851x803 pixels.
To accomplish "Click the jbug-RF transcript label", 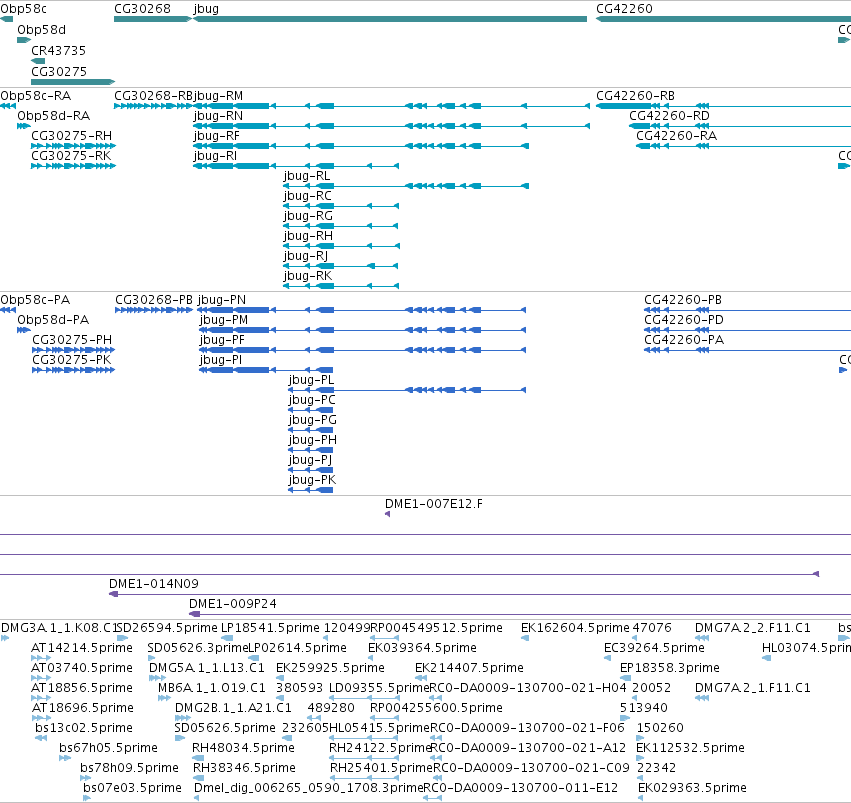I will click(216, 136).
